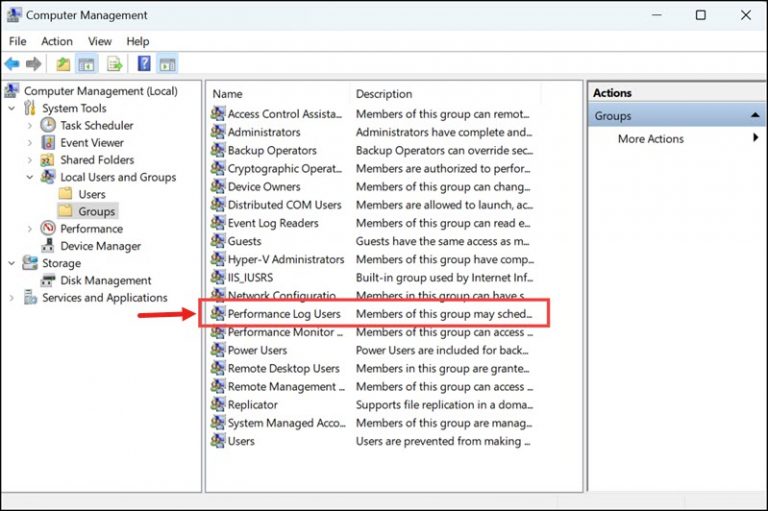
Task: Click the Device Manager icon in tree
Action: (x=48, y=245)
